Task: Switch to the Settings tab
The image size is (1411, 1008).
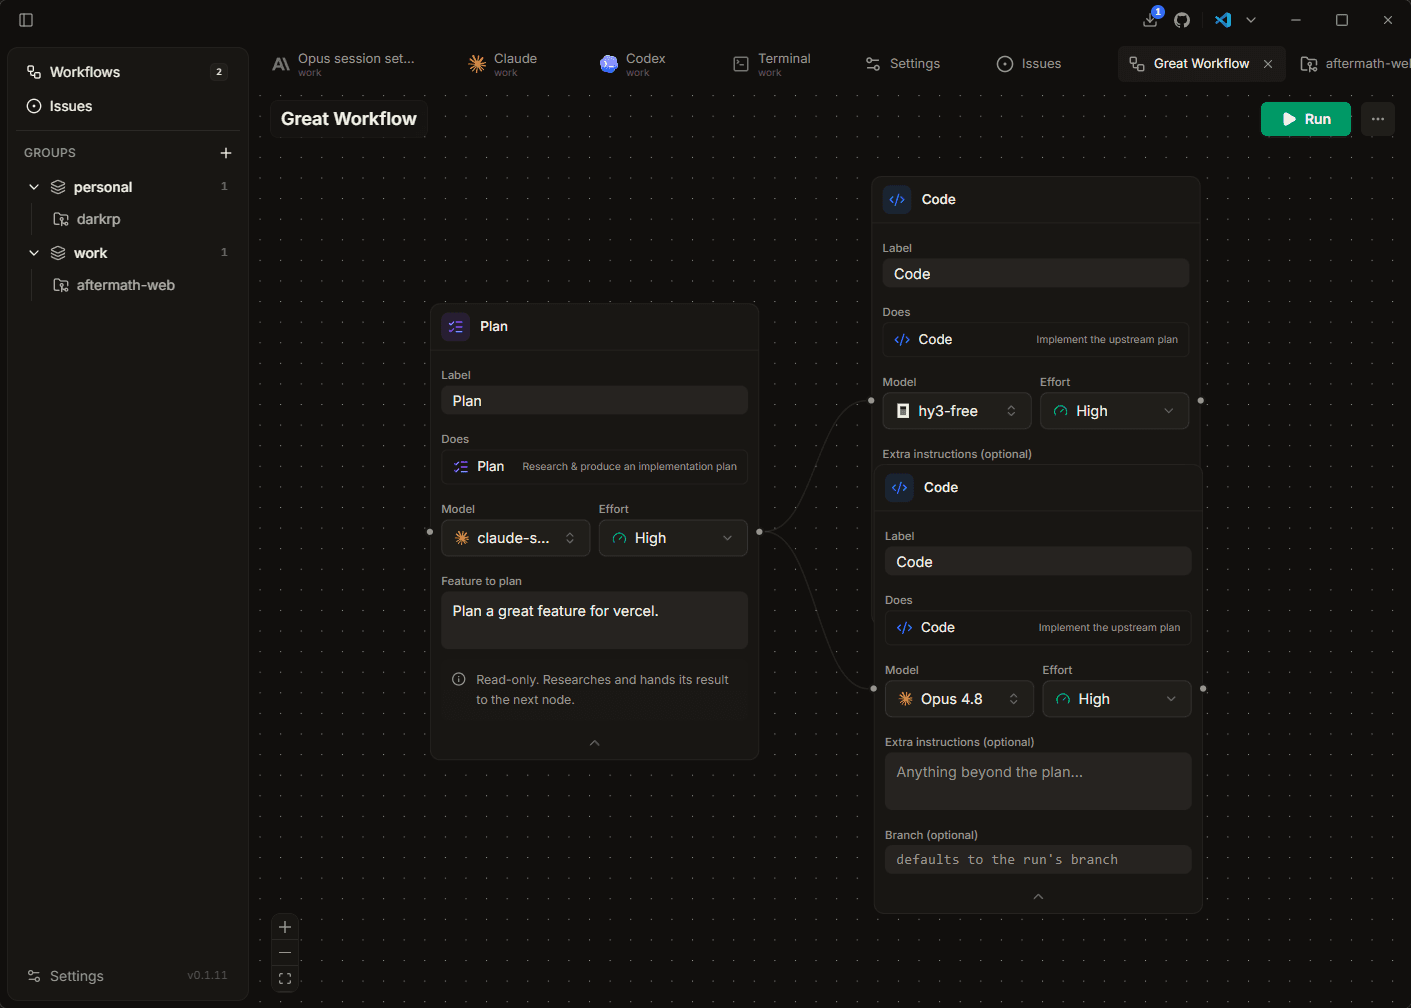Action: (903, 64)
